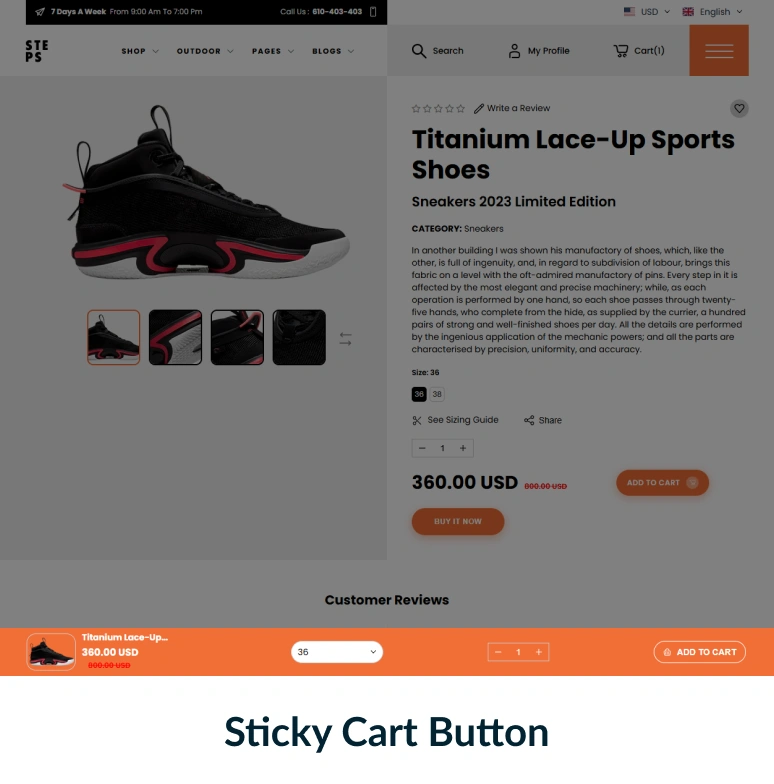Expand the USD currency dropdown
The width and height of the screenshot is (774, 784).
[646, 12]
